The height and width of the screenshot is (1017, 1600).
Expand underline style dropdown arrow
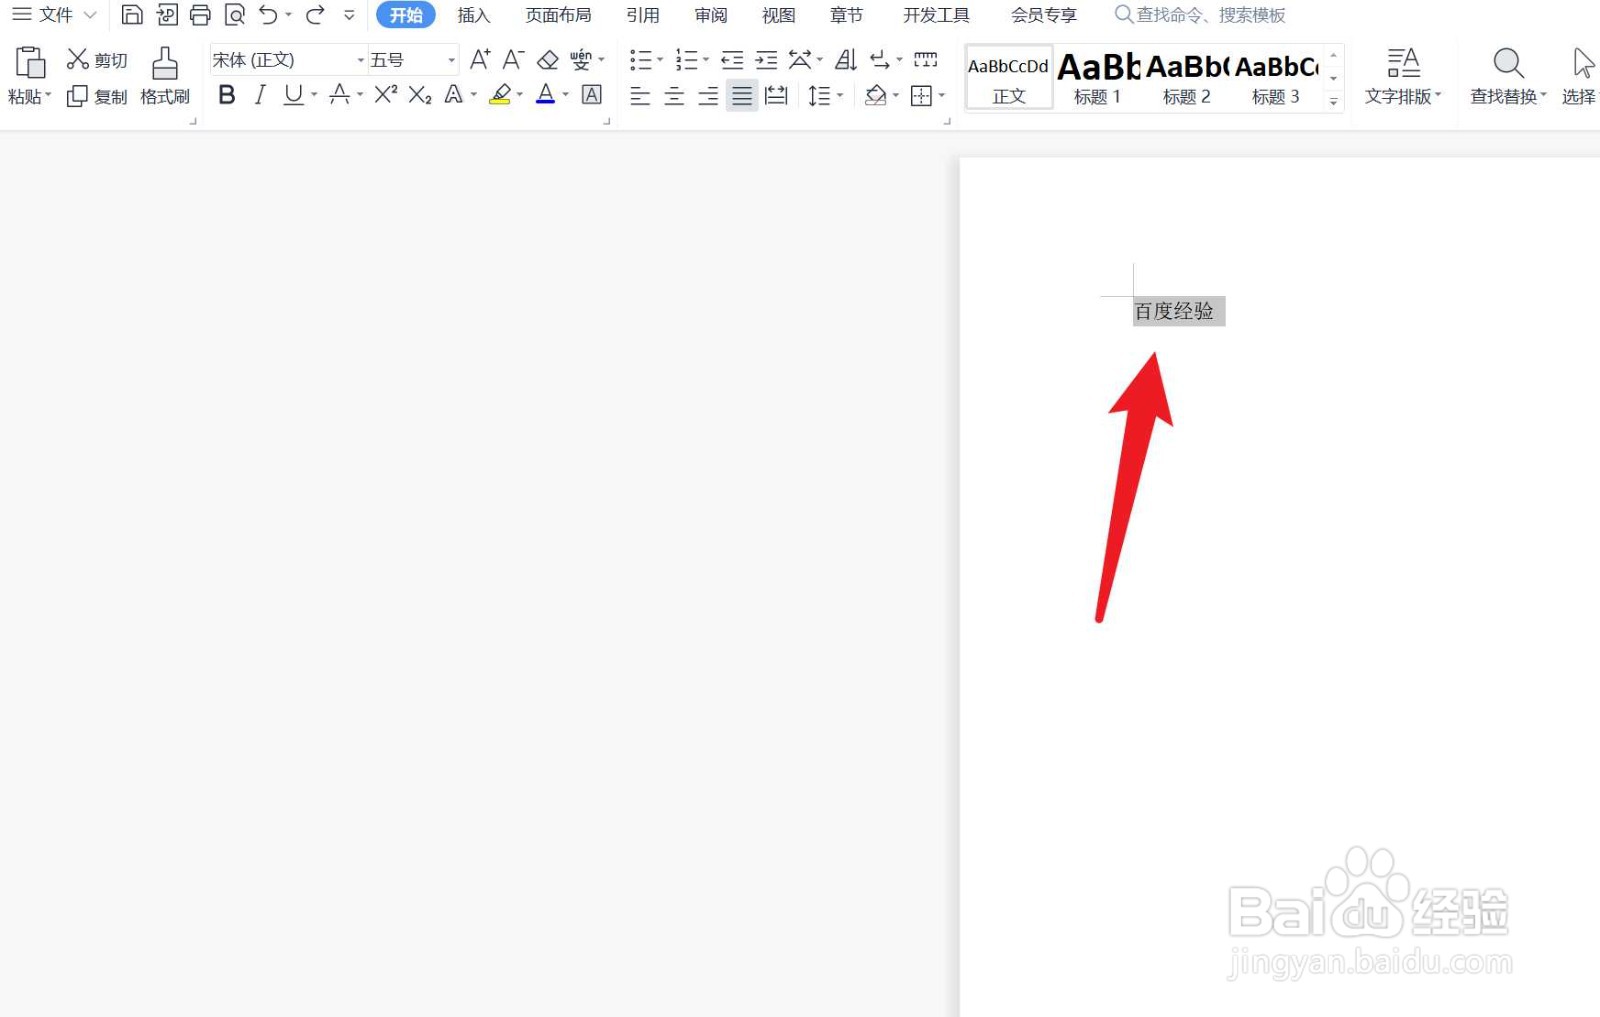click(x=314, y=95)
